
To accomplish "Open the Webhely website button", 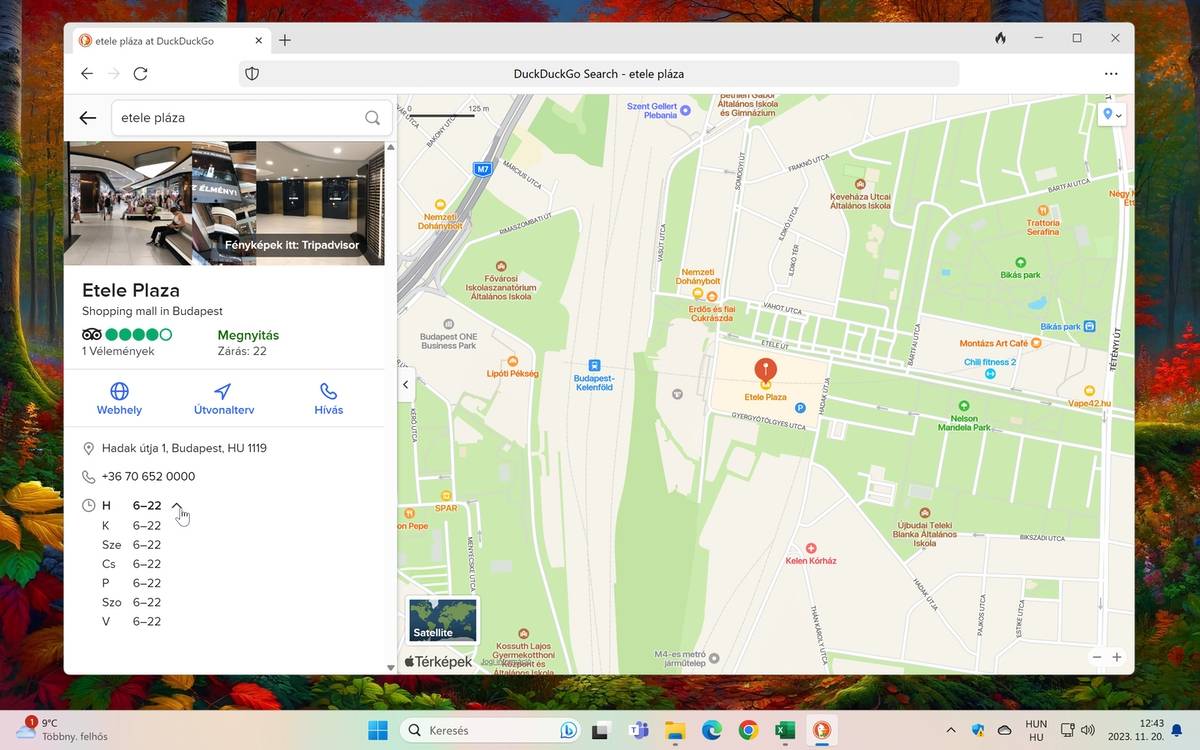I will [x=119, y=398].
